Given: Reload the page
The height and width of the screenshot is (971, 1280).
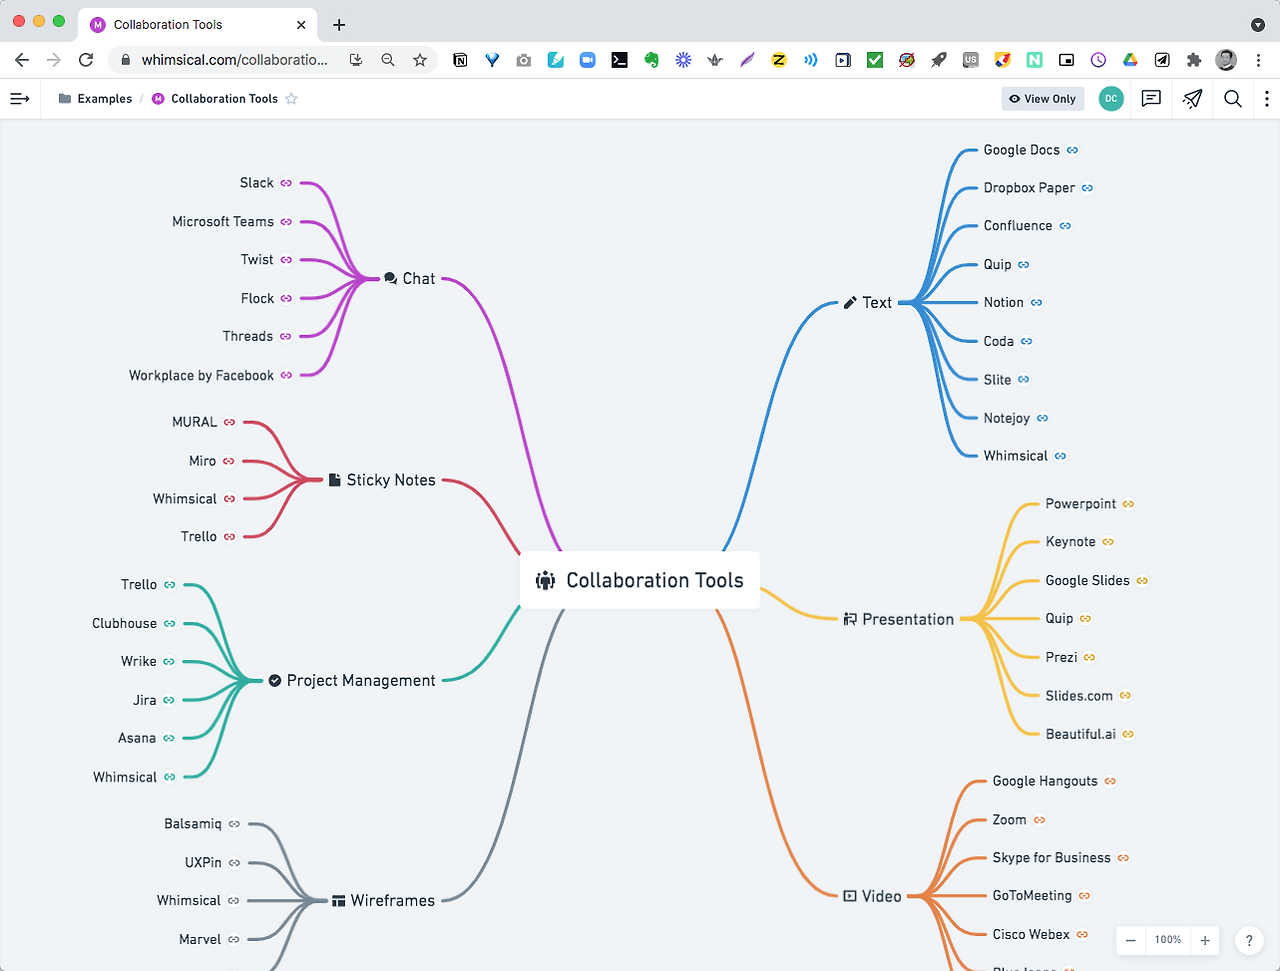Looking at the screenshot, I should (86, 60).
